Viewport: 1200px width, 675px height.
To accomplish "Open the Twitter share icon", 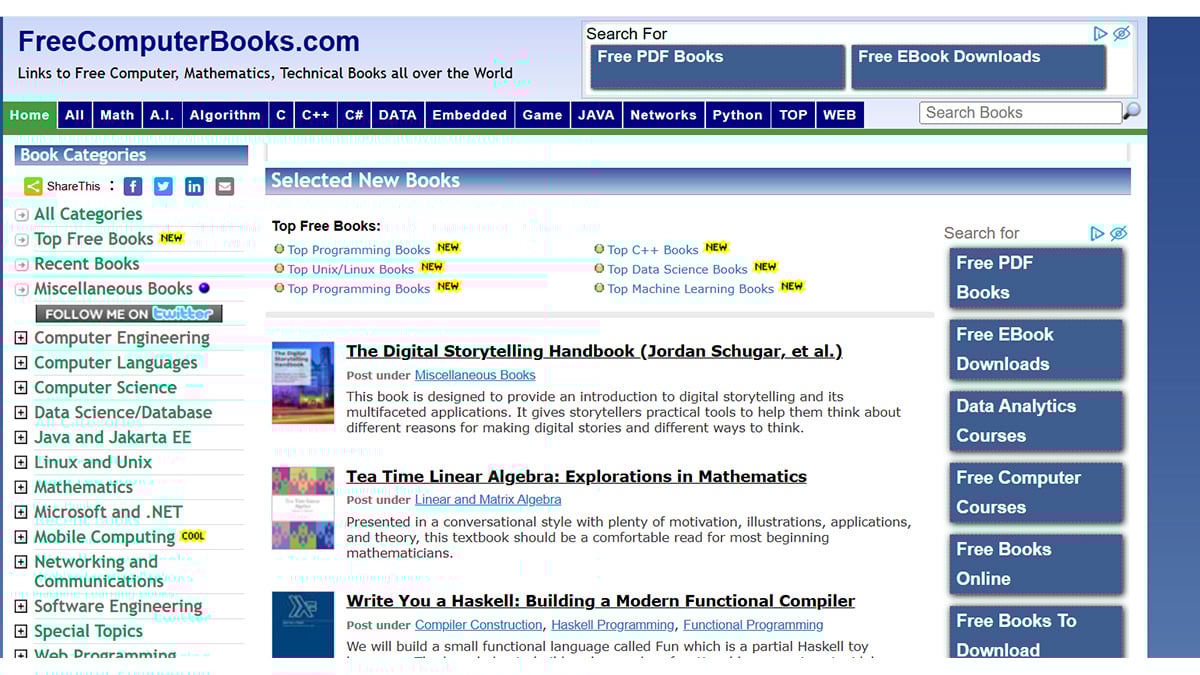I will (x=162, y=186).
